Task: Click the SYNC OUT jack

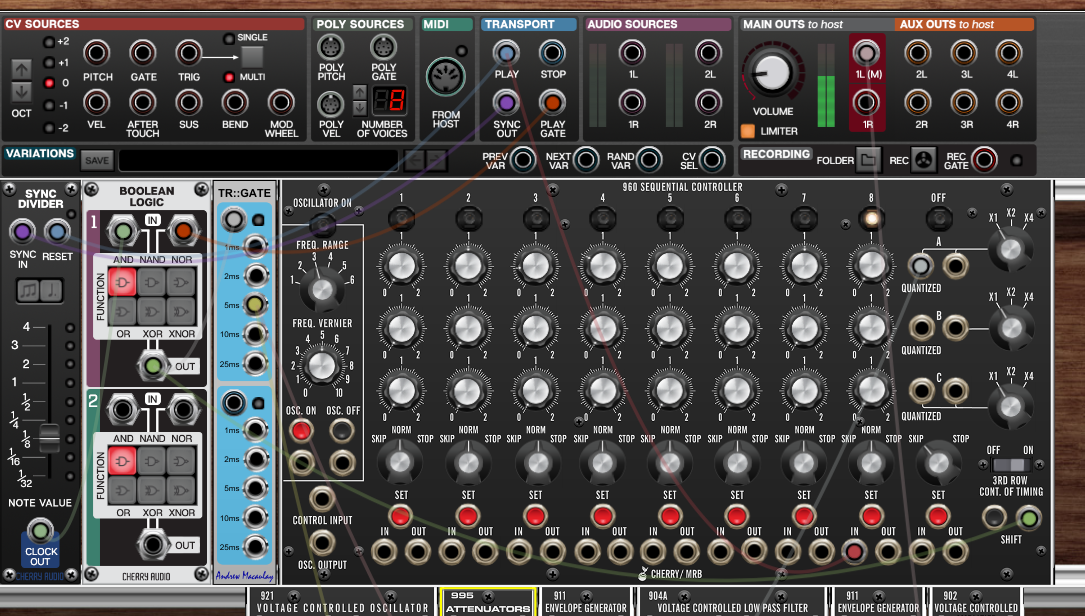Action: [x=507, y=103]
